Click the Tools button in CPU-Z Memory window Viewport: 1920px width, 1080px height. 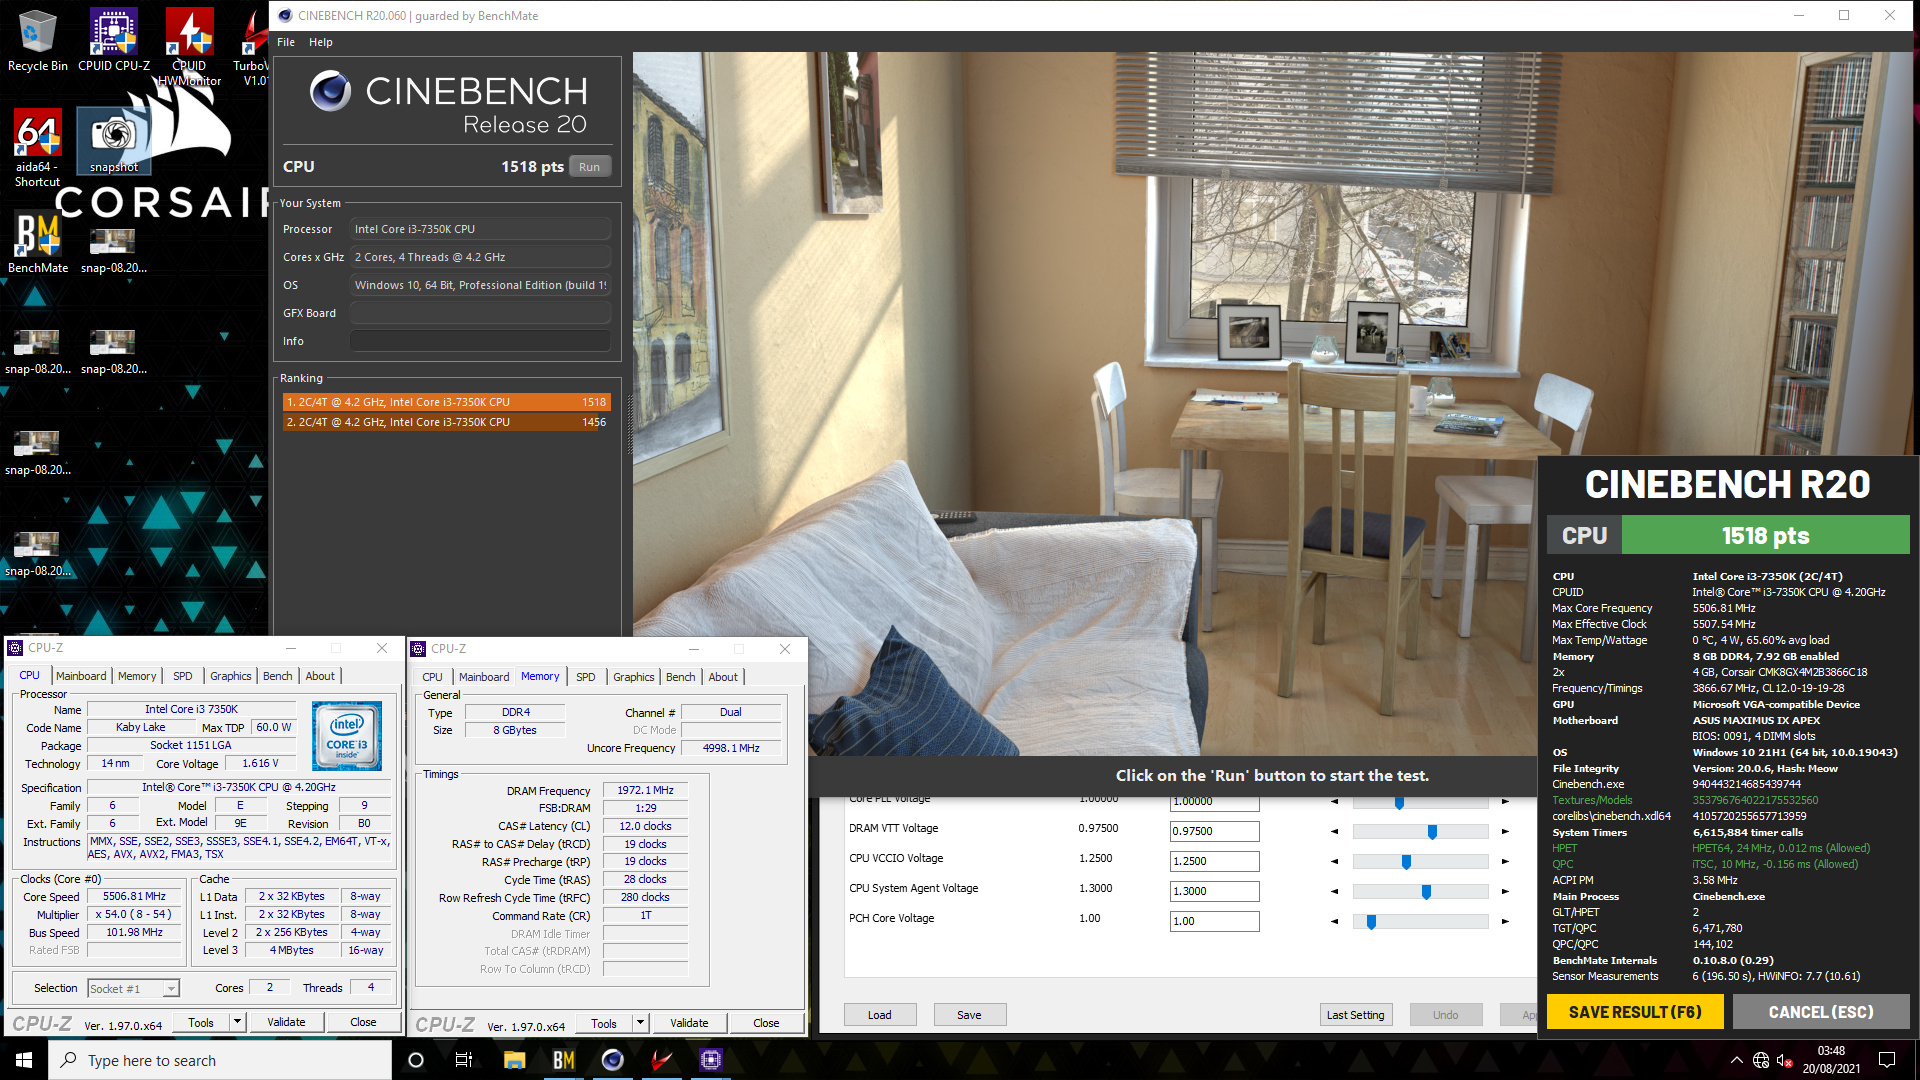tap(604, 1023)
